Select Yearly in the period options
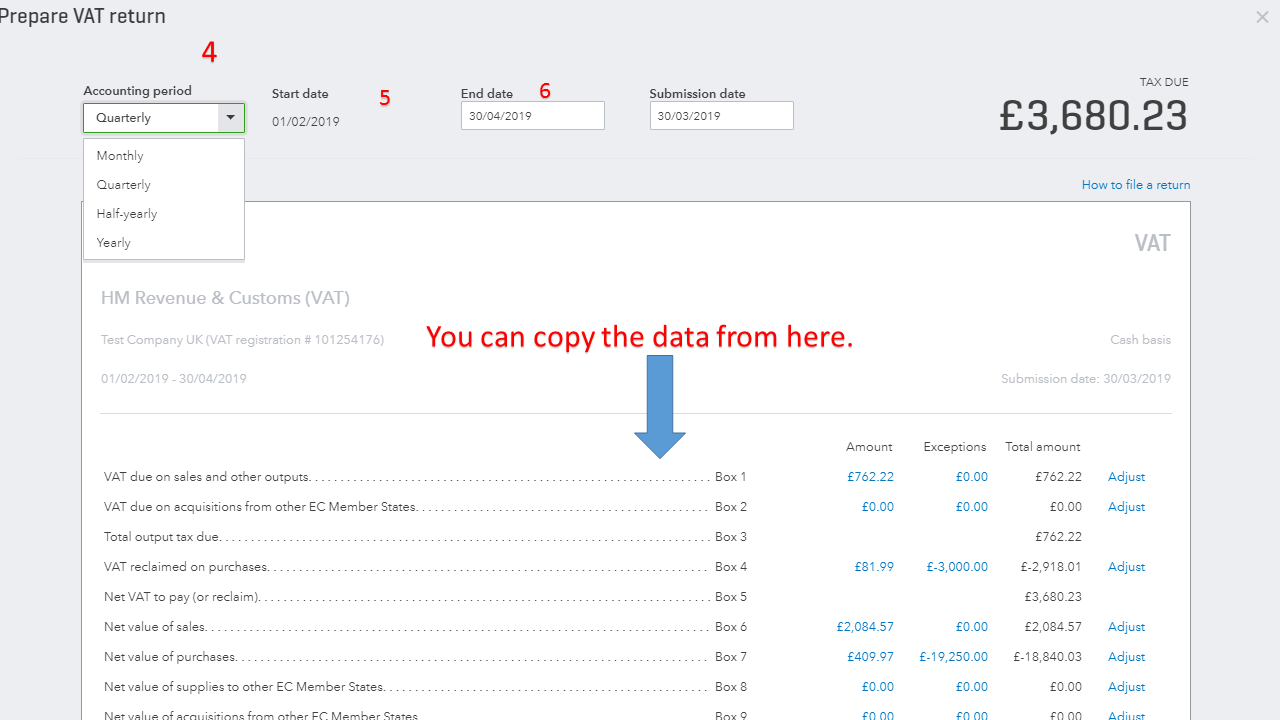 click(113, 242)
